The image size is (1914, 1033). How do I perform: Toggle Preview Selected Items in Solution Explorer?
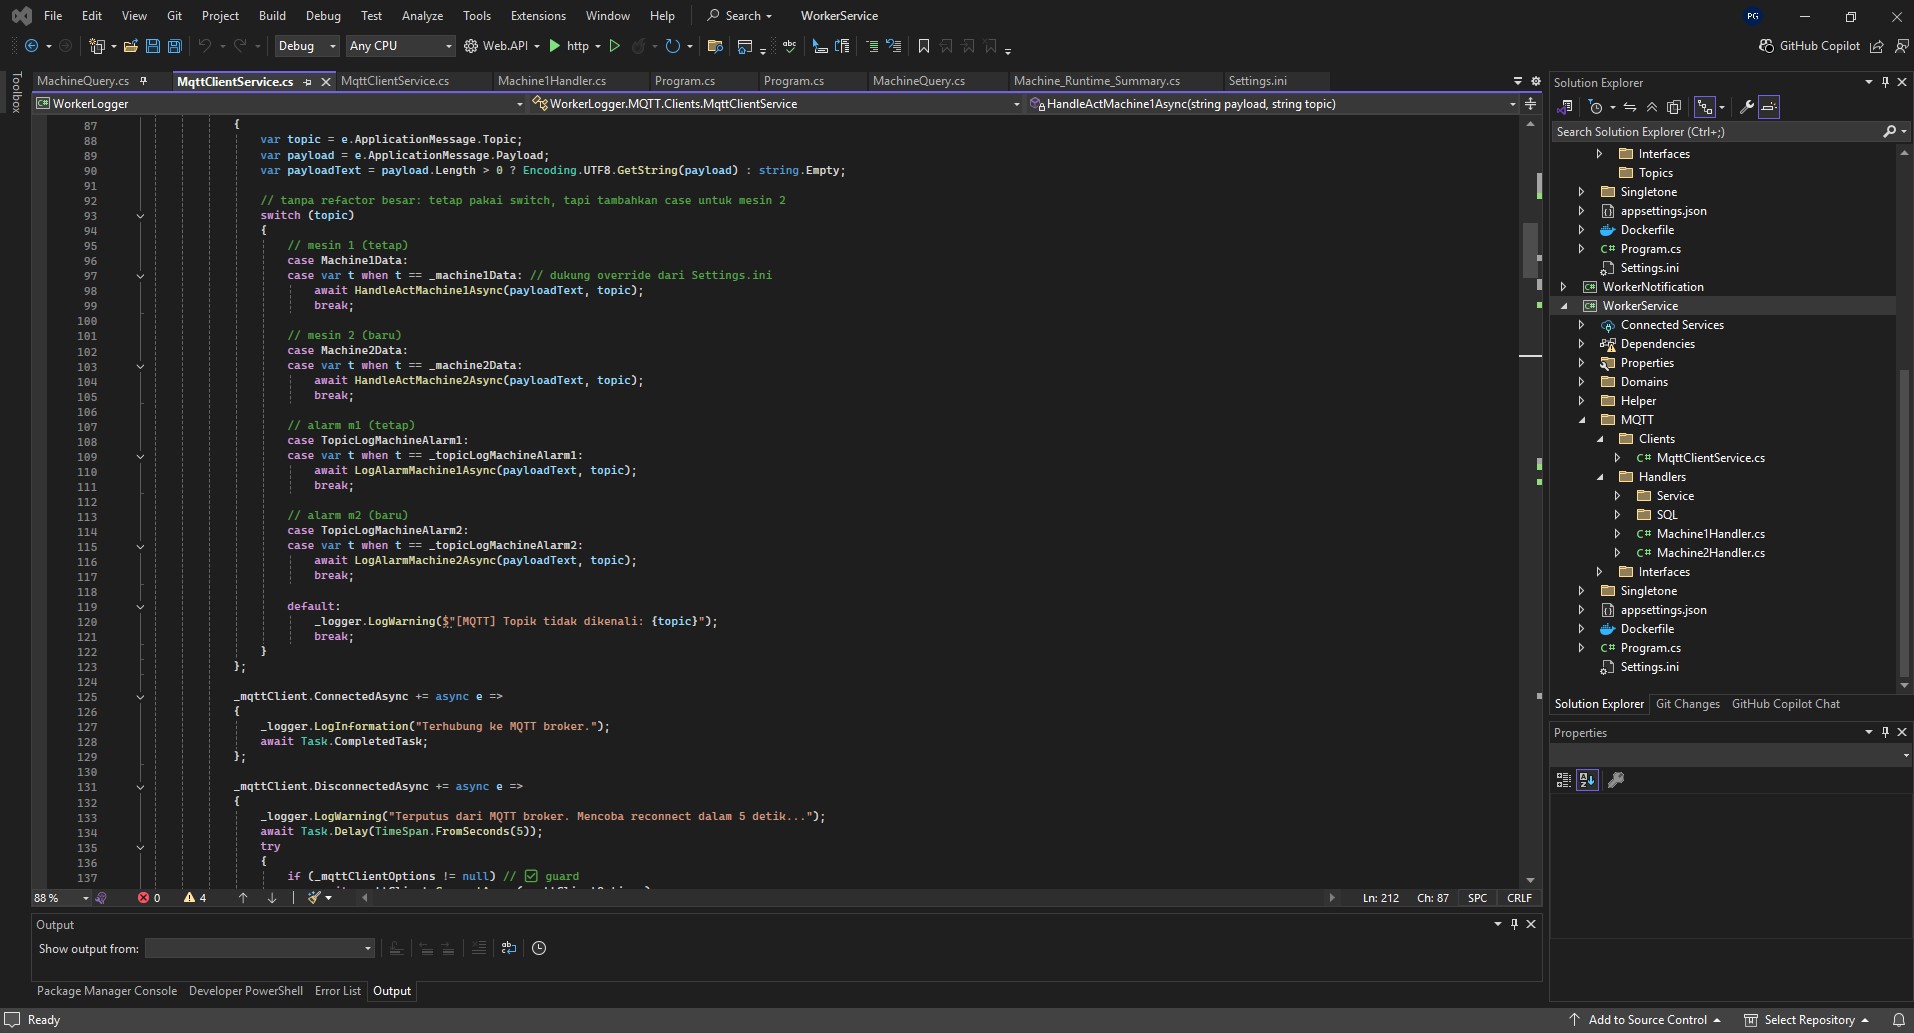click(1769, 107)
